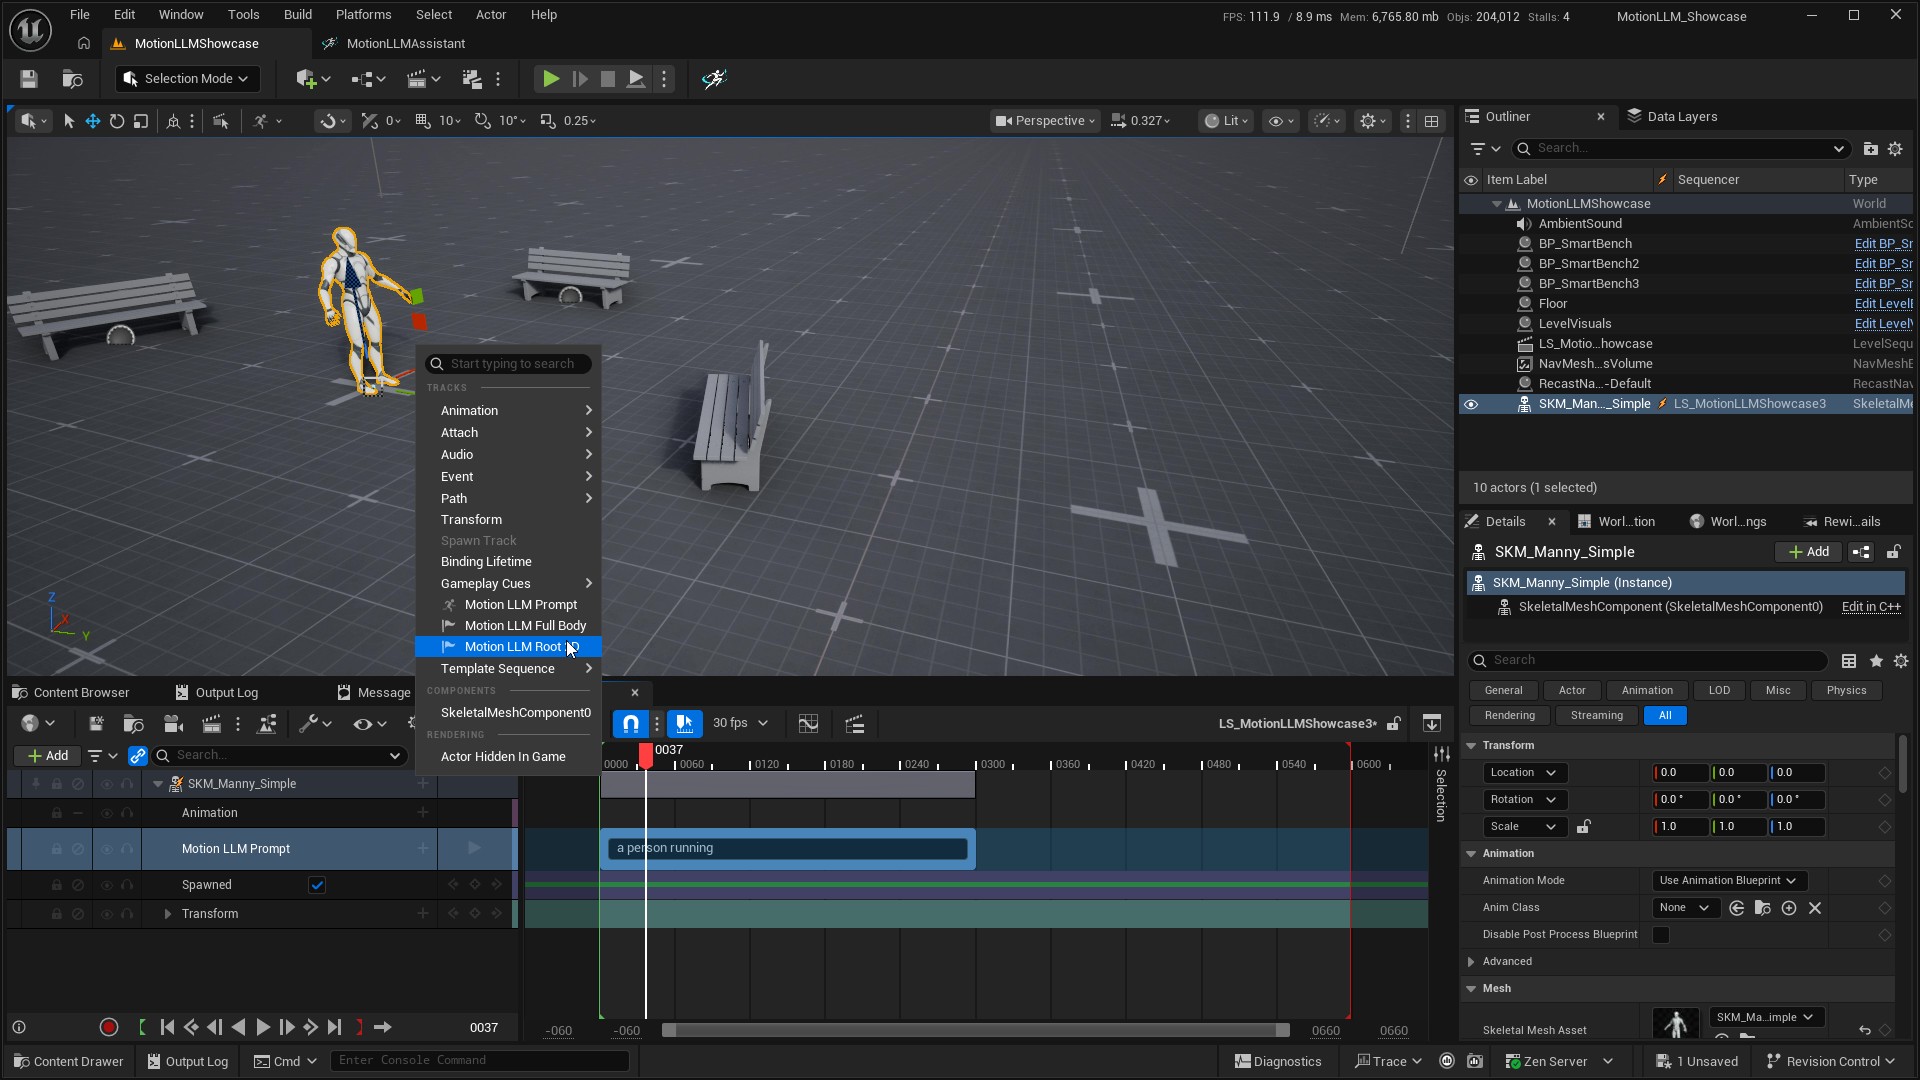Switch to MotionLLMAssistant tab
Image resolution: width=1920 pixels, height=1080 pixels.
[x=394, y=44]
